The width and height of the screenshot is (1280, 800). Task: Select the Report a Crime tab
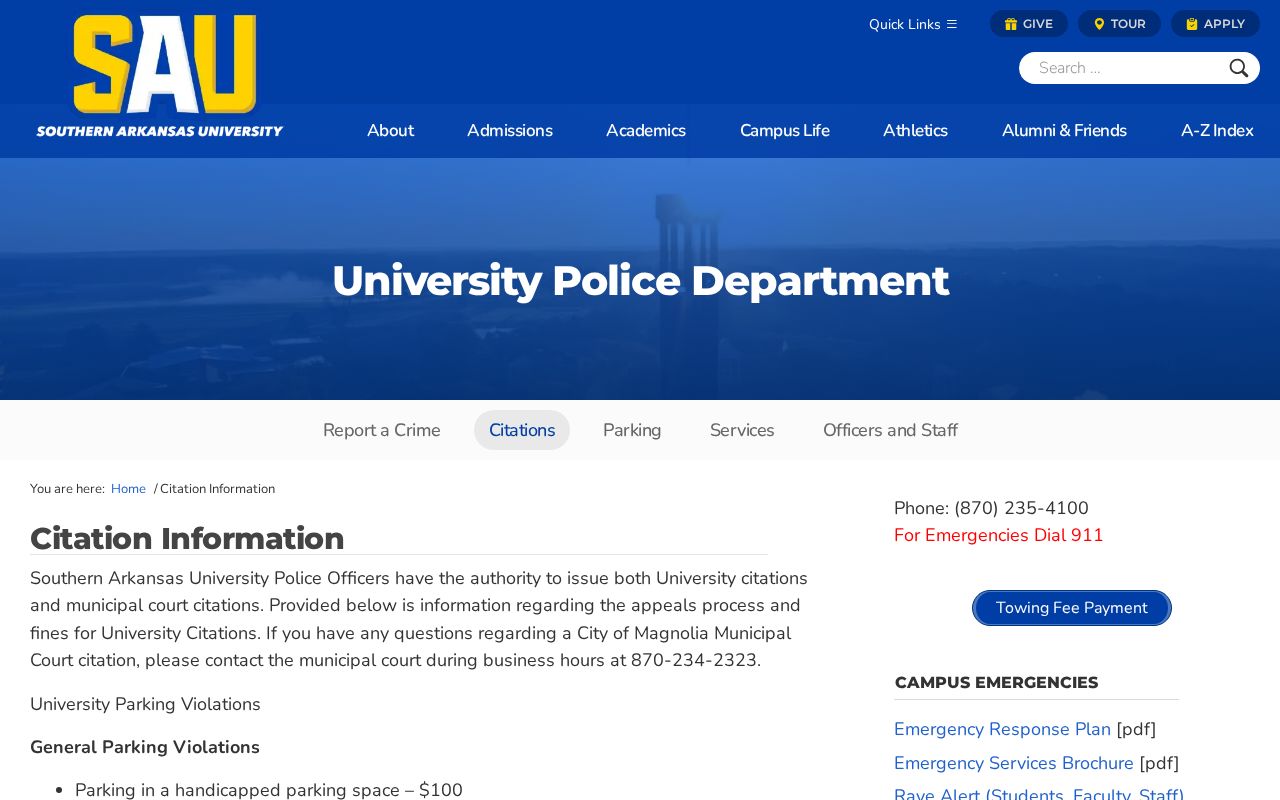[382, 430]
